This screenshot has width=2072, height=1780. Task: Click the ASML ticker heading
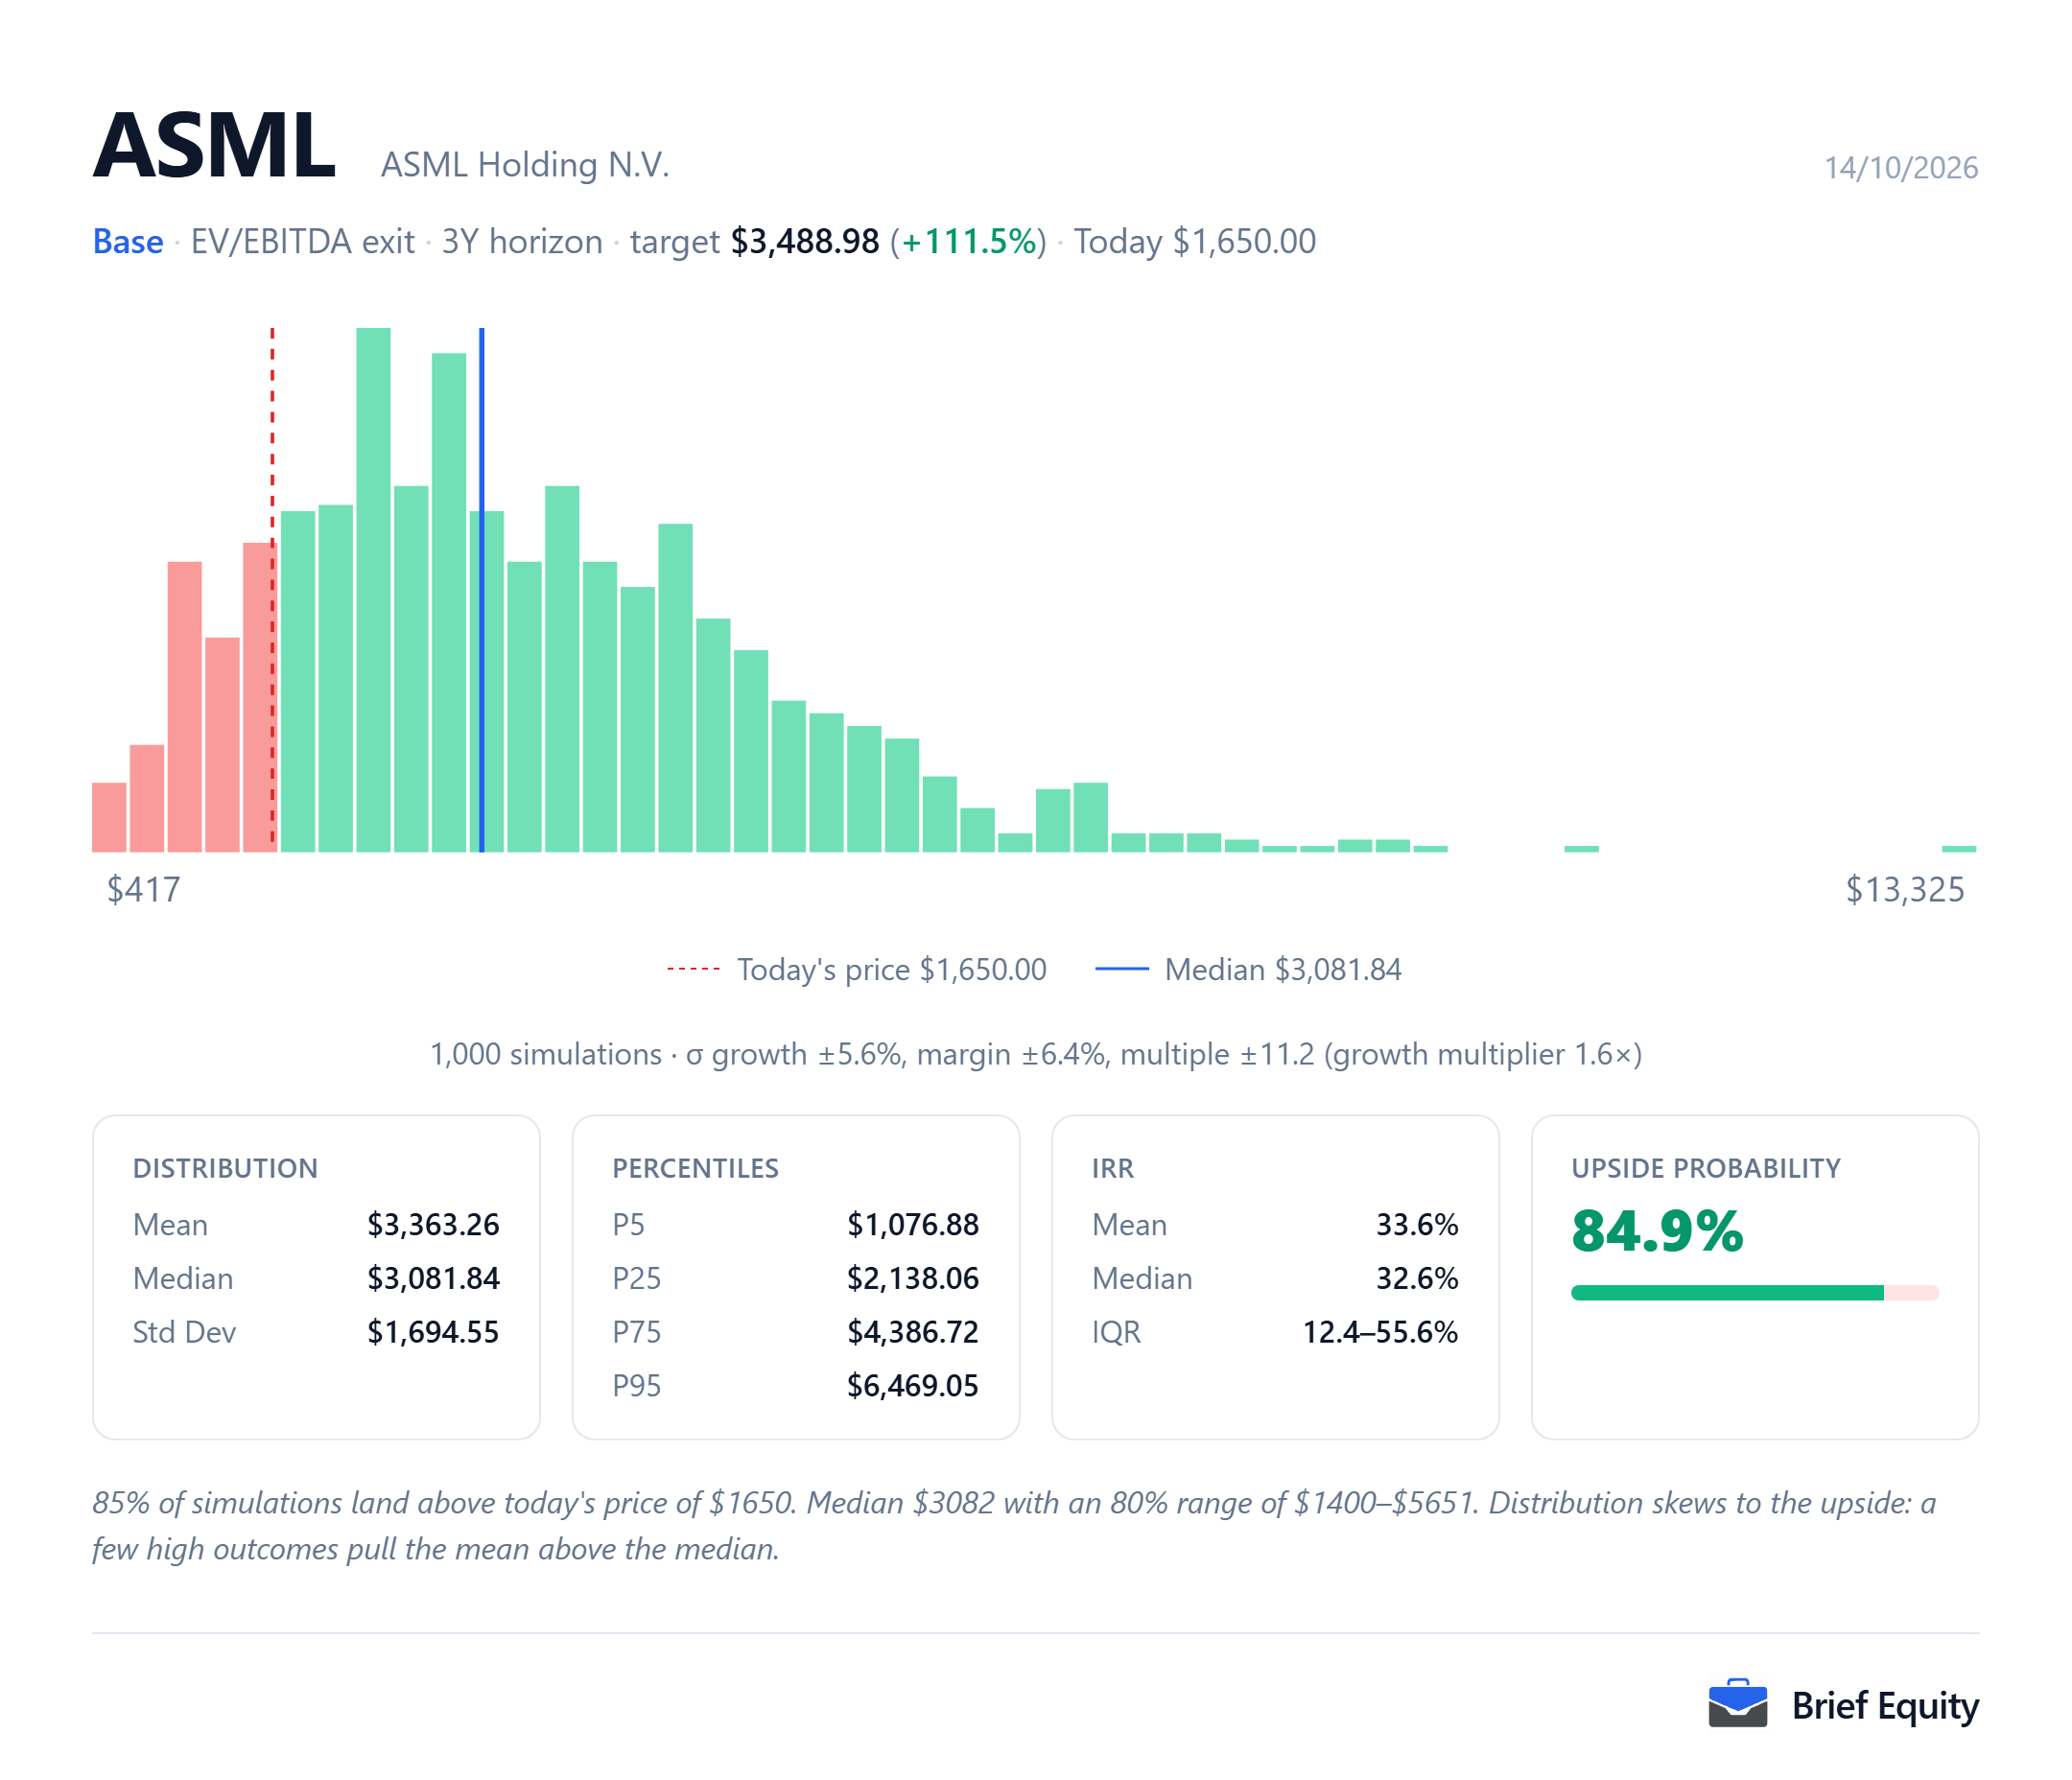tap(214, 145)
